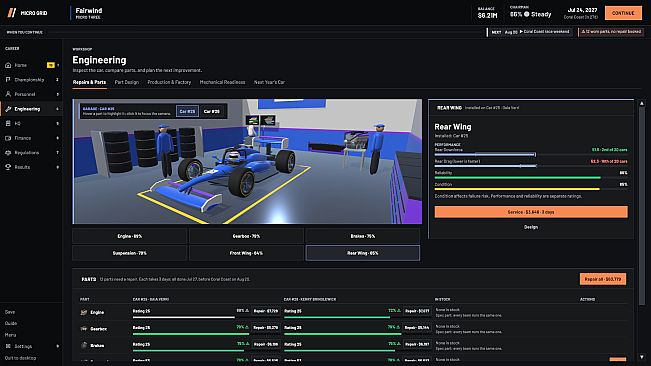Open the Production & Factory tab
The width and height of the screenshot is (651, 366).
click(x=169, y=82)
